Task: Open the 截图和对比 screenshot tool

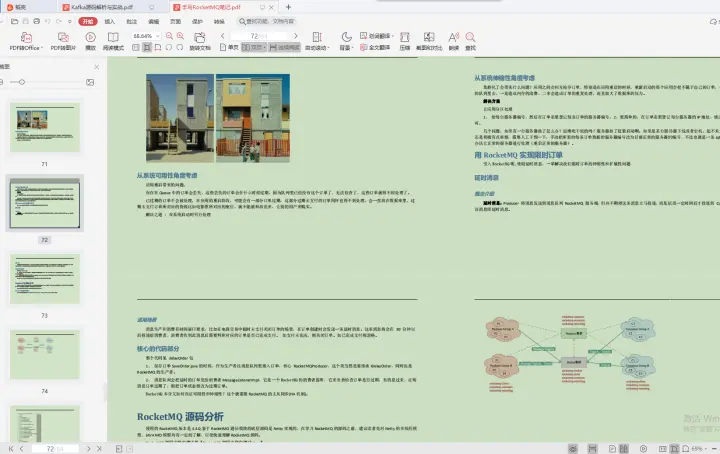Action: 429,41
